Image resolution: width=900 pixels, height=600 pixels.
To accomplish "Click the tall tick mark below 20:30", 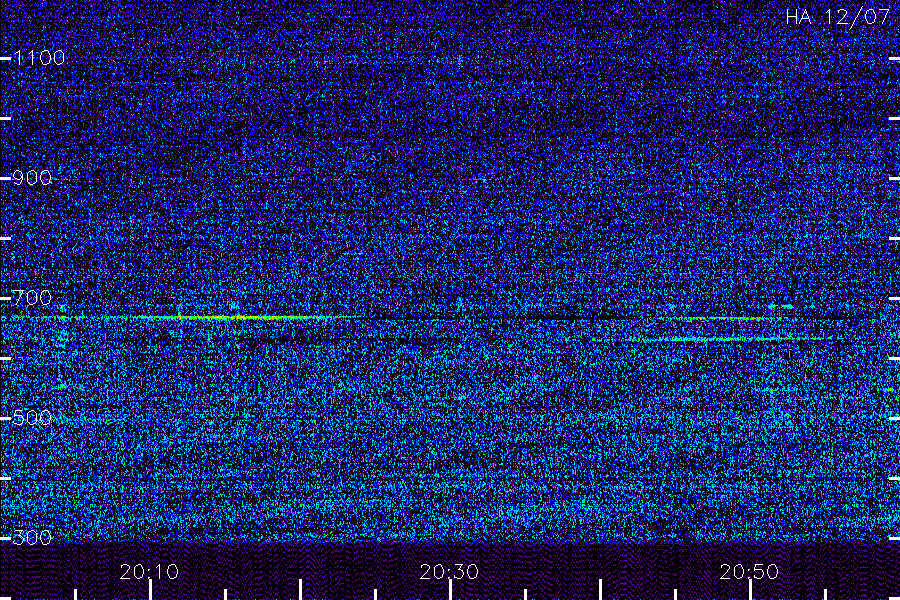I will point(451,590).
